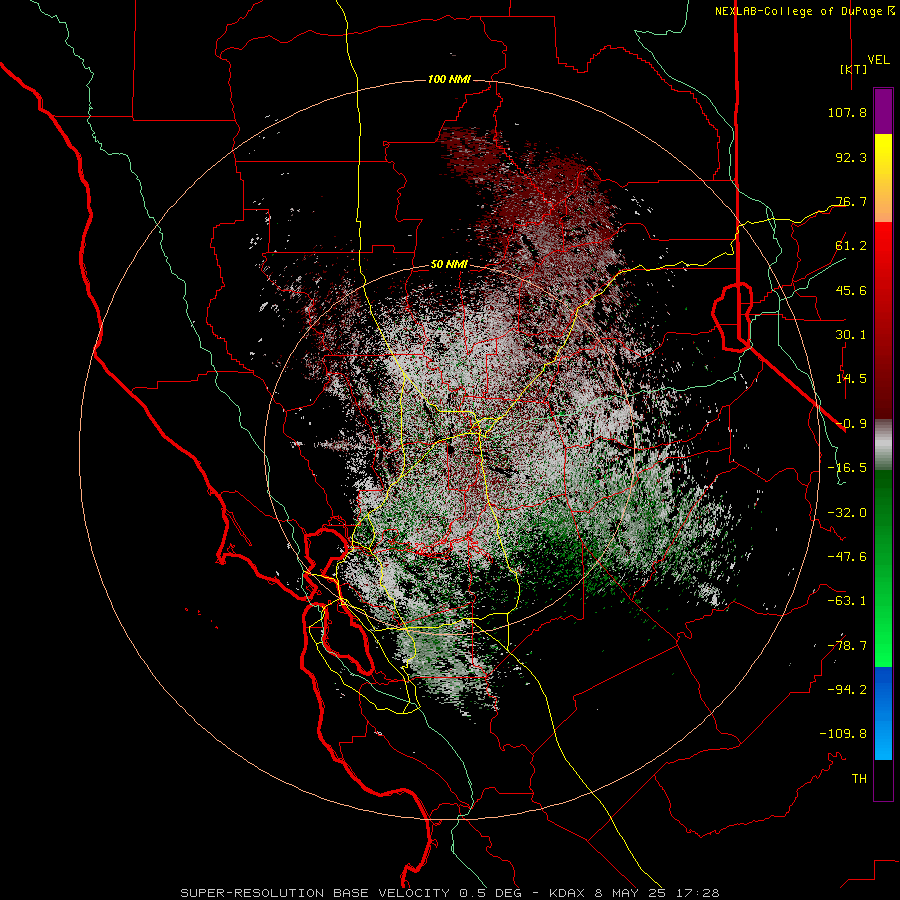The image size is (900, 900).
Task: Click the NEXLAB-College of DuPage label
Action: point(799,11)
